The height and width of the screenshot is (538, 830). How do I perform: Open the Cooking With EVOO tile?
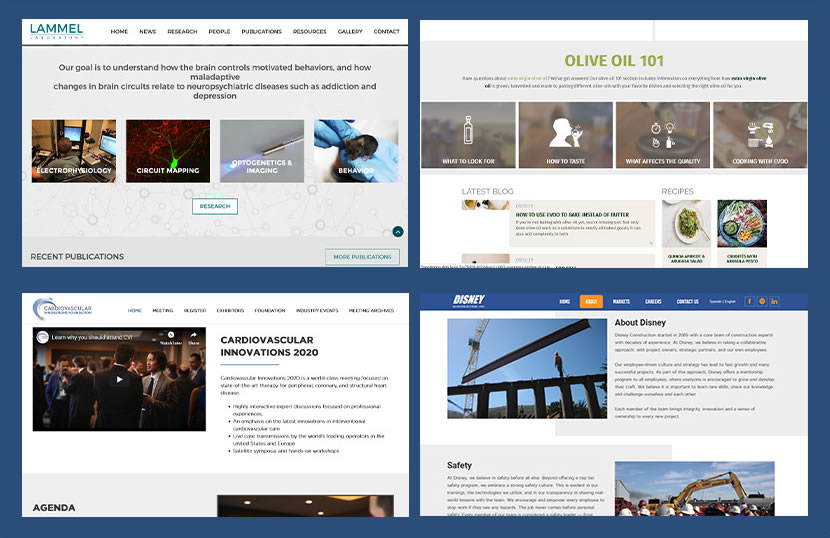[x=760, y=135]
